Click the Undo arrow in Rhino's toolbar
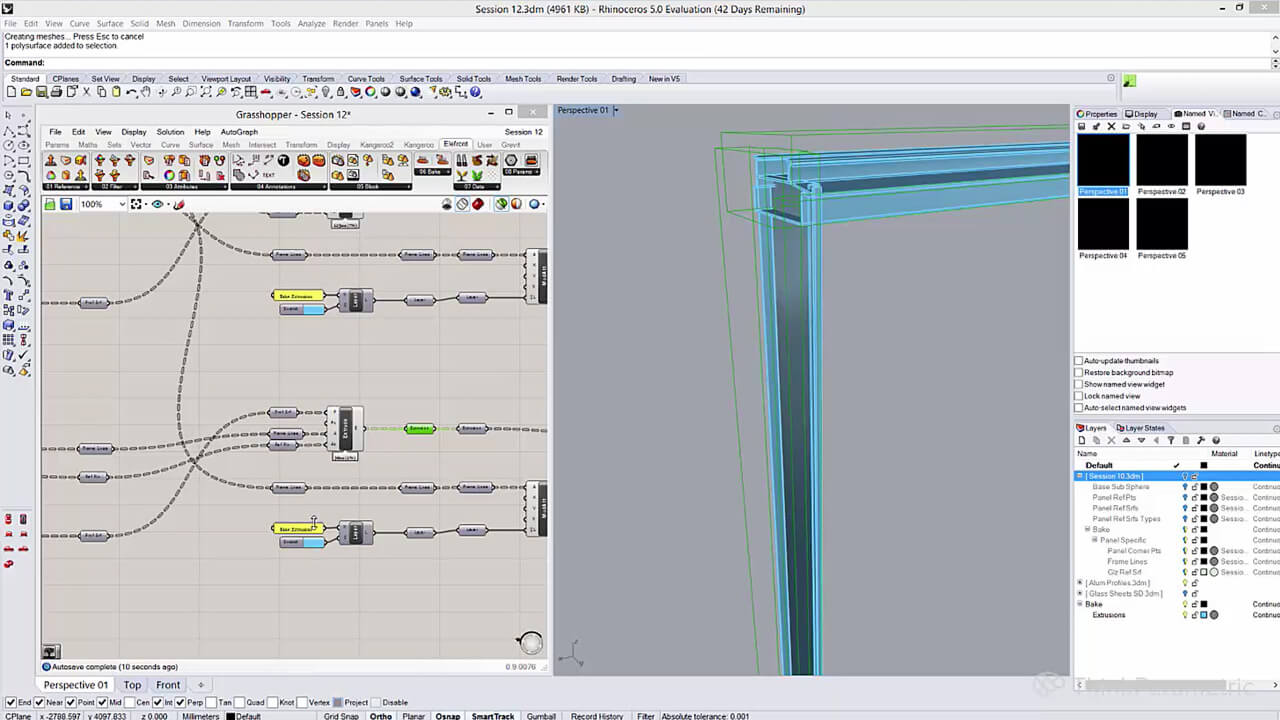The height and width of the screenshot is (720, 1280). pos(131,92)
